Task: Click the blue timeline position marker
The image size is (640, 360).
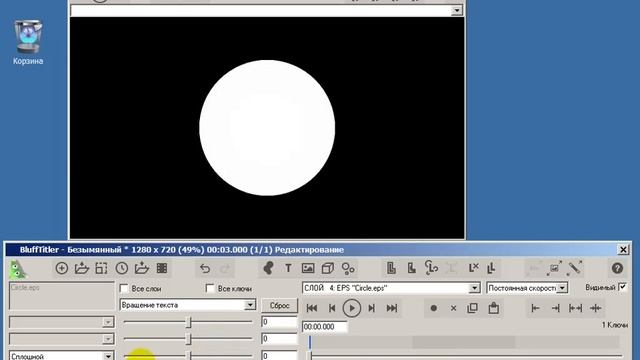Action: point(310,342)
